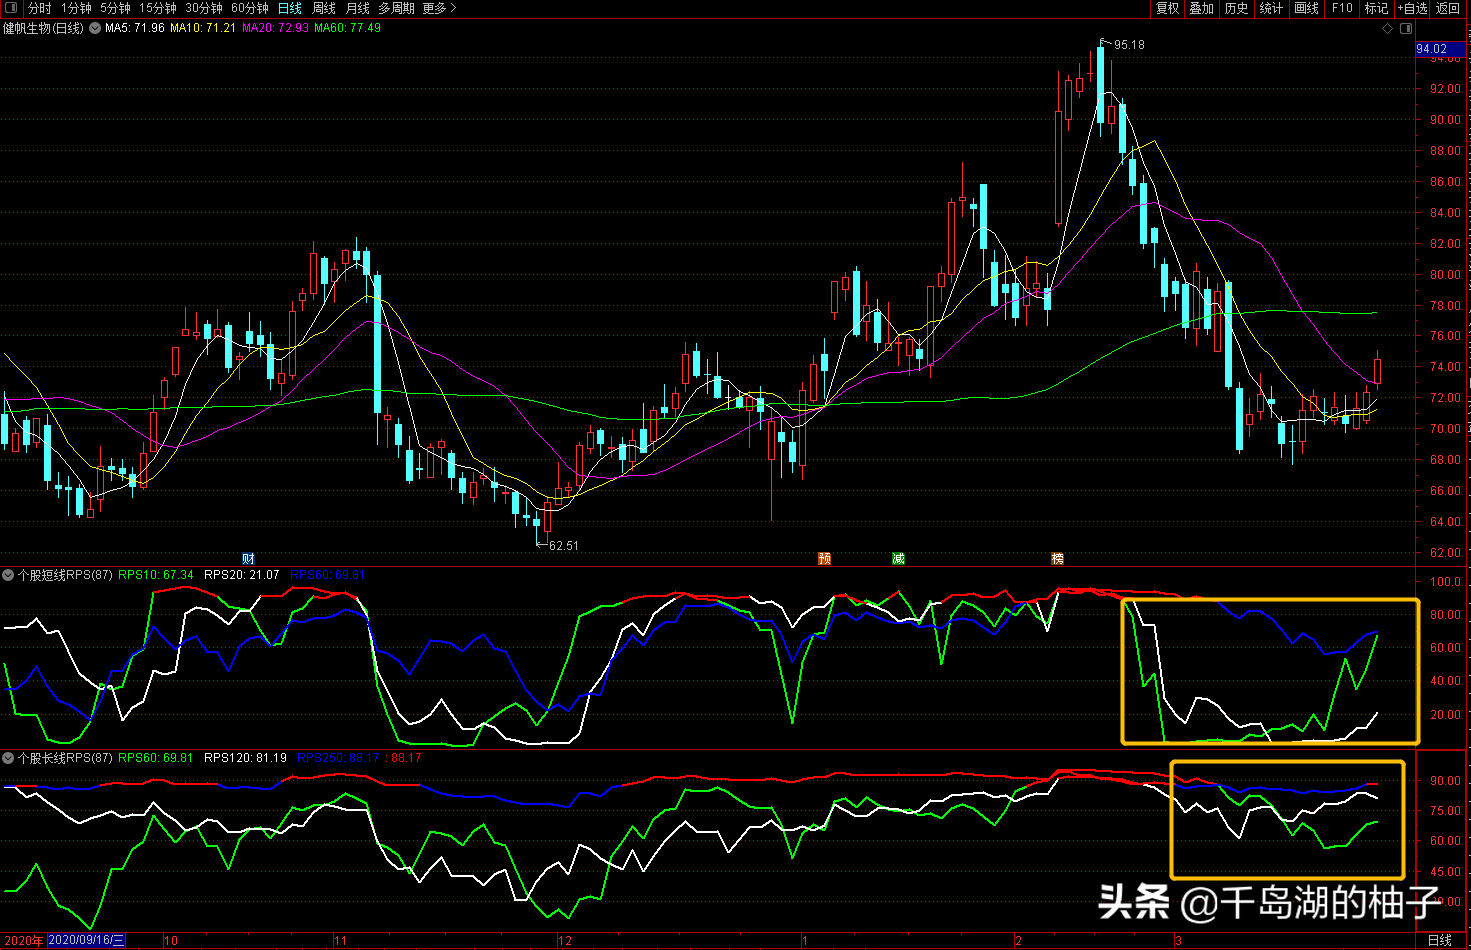Open F10 company info

(1342, 8)
